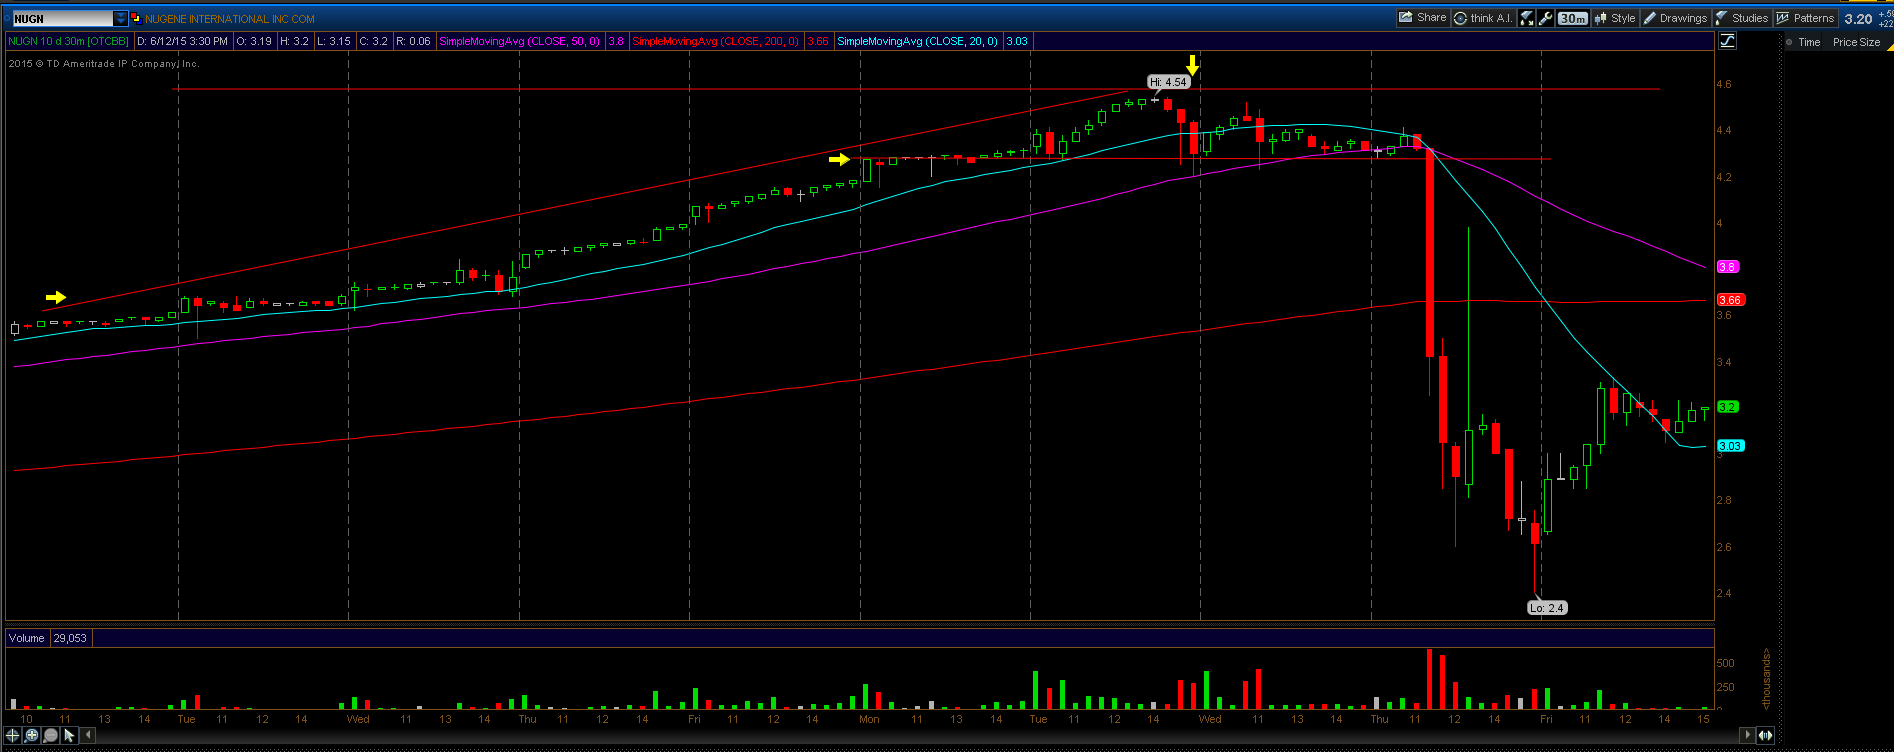Click the magenta 3.8 axis price tag
This screenshot has height=752, width=1894.
(x=1728, y=267)
